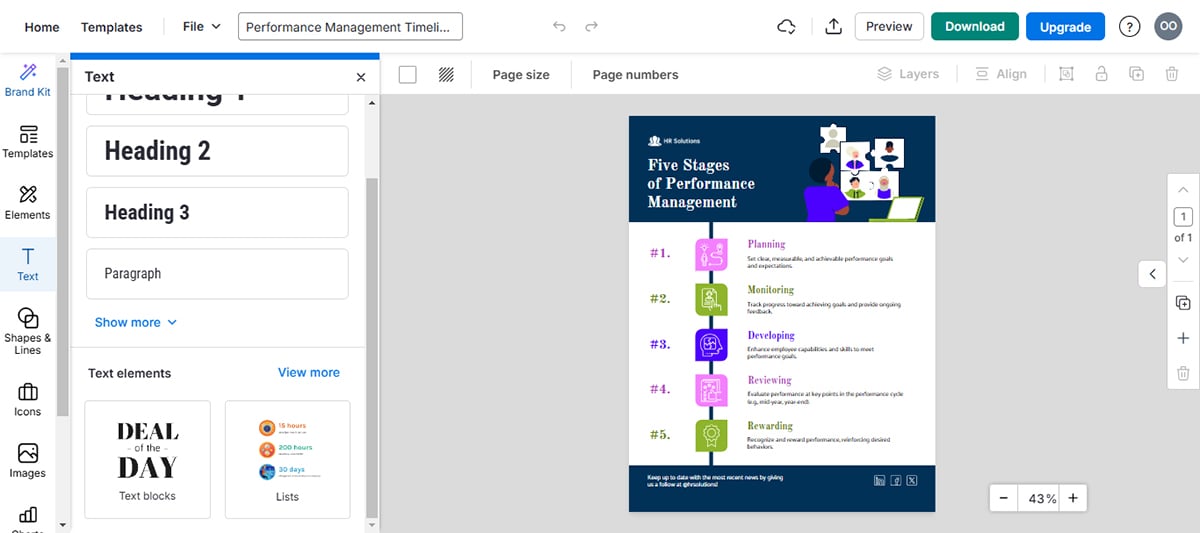
Task: Click the cloud save status icon
Action: [786, 27]
